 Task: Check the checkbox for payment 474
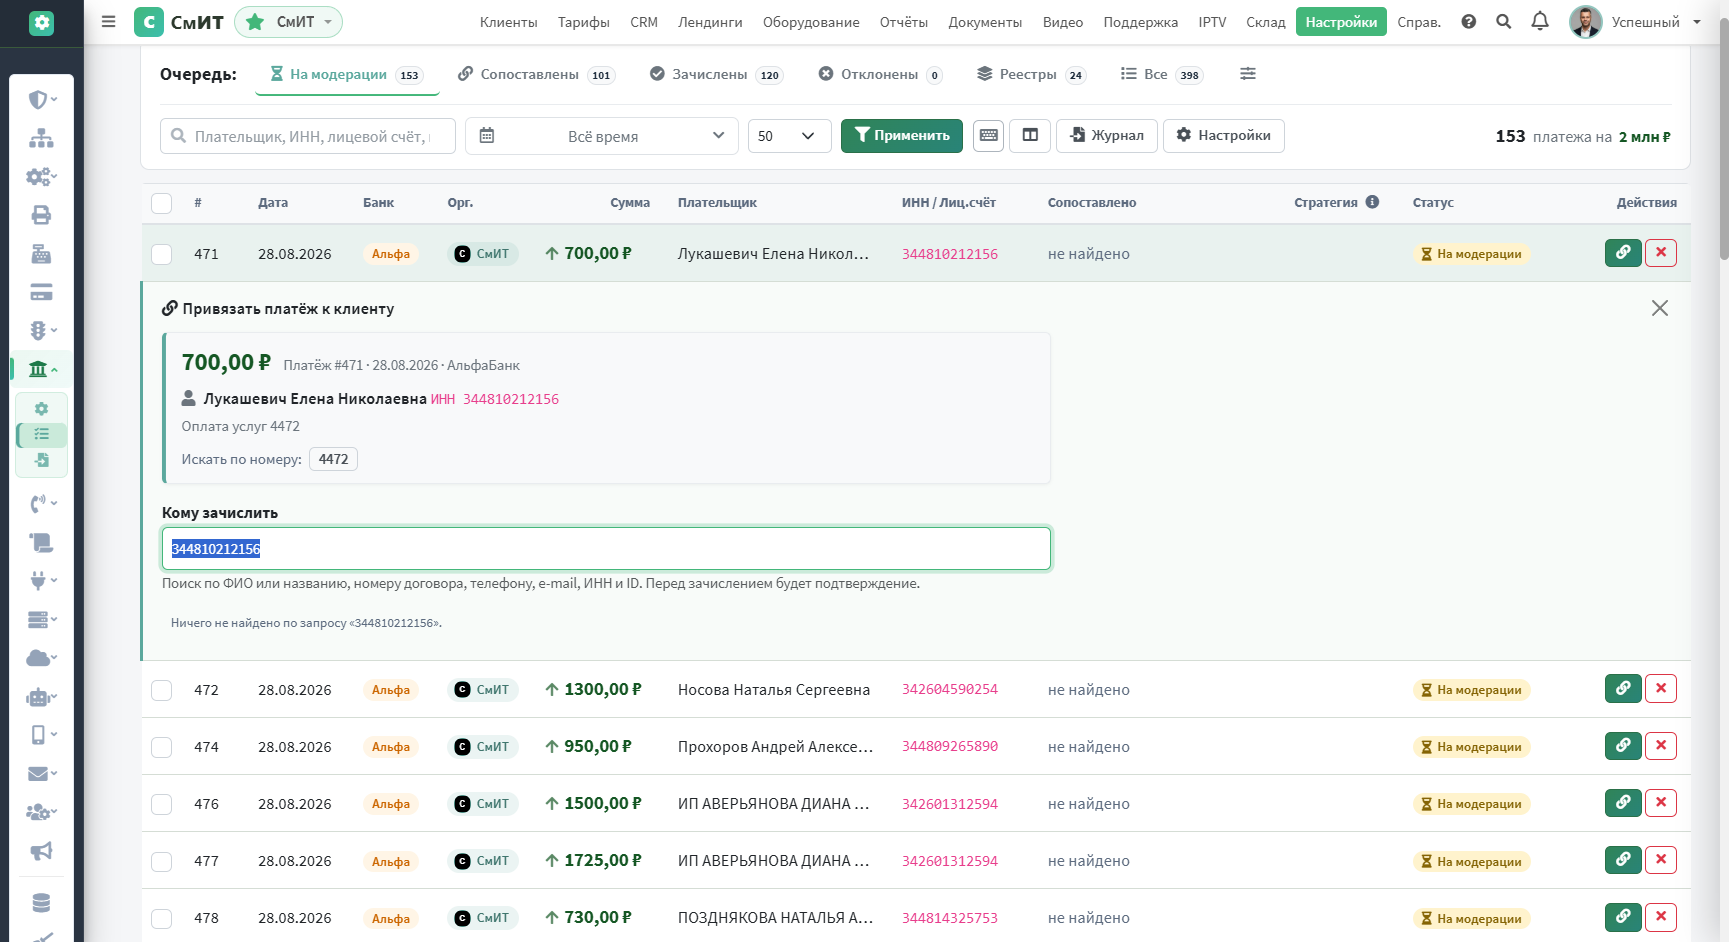[161, 747]
